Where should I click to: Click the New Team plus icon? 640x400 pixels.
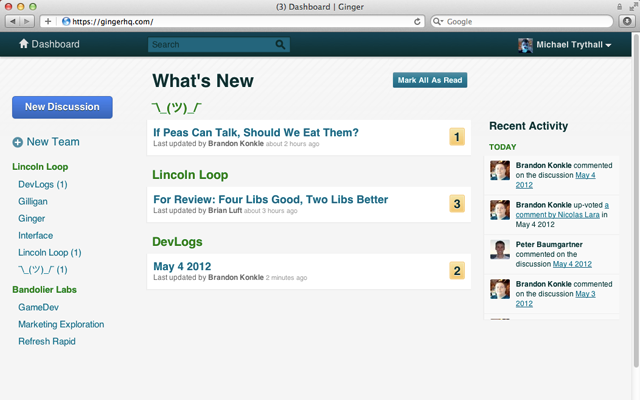18,143
